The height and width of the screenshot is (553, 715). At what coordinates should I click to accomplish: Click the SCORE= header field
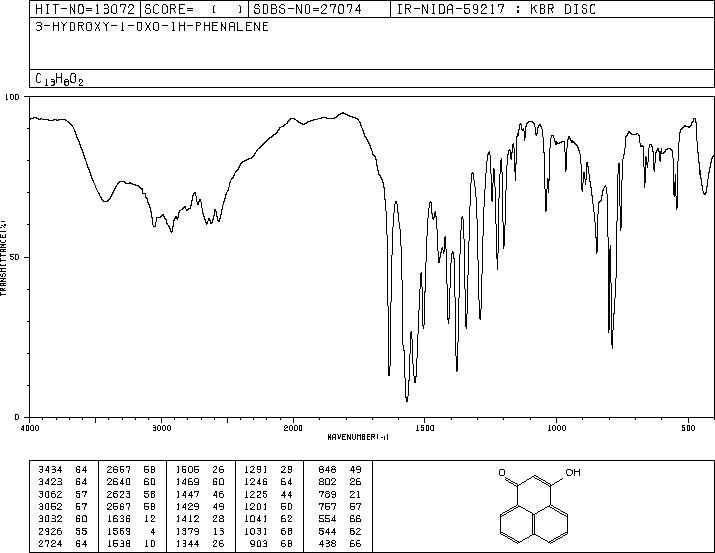(x=194, y=9)
